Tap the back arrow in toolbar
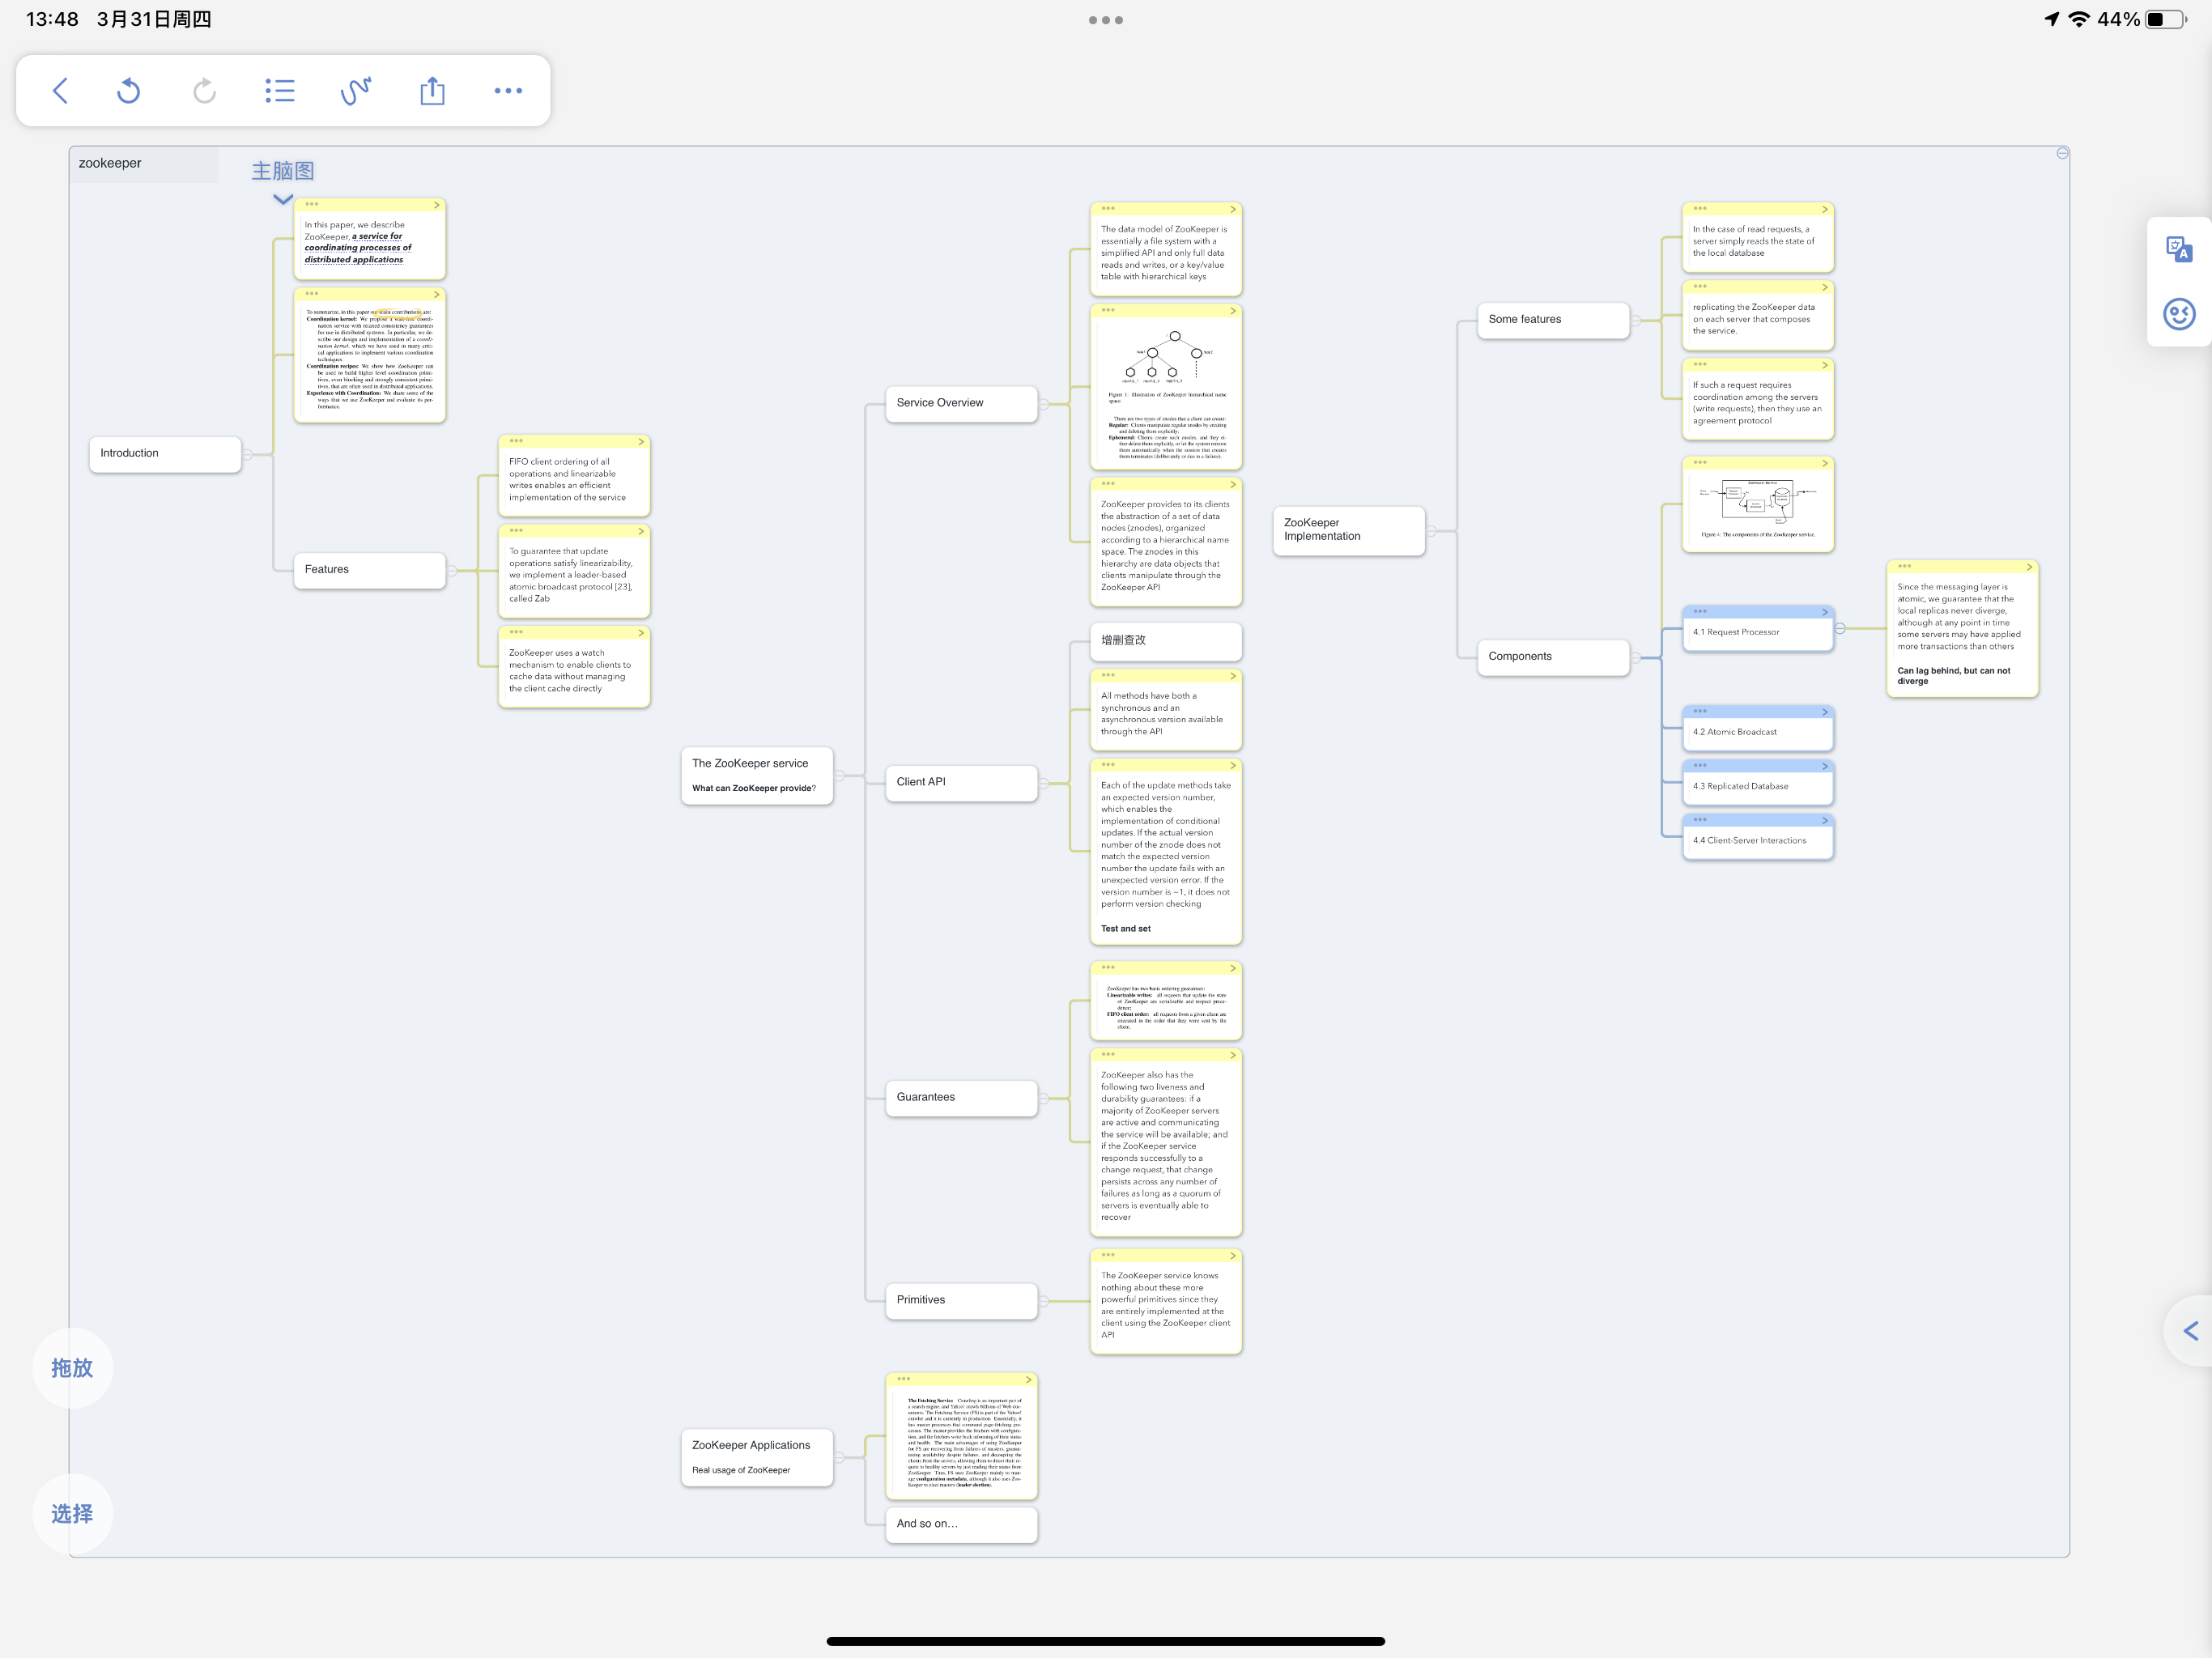This screenshot has width=2212, height=1658. [60, 91]
